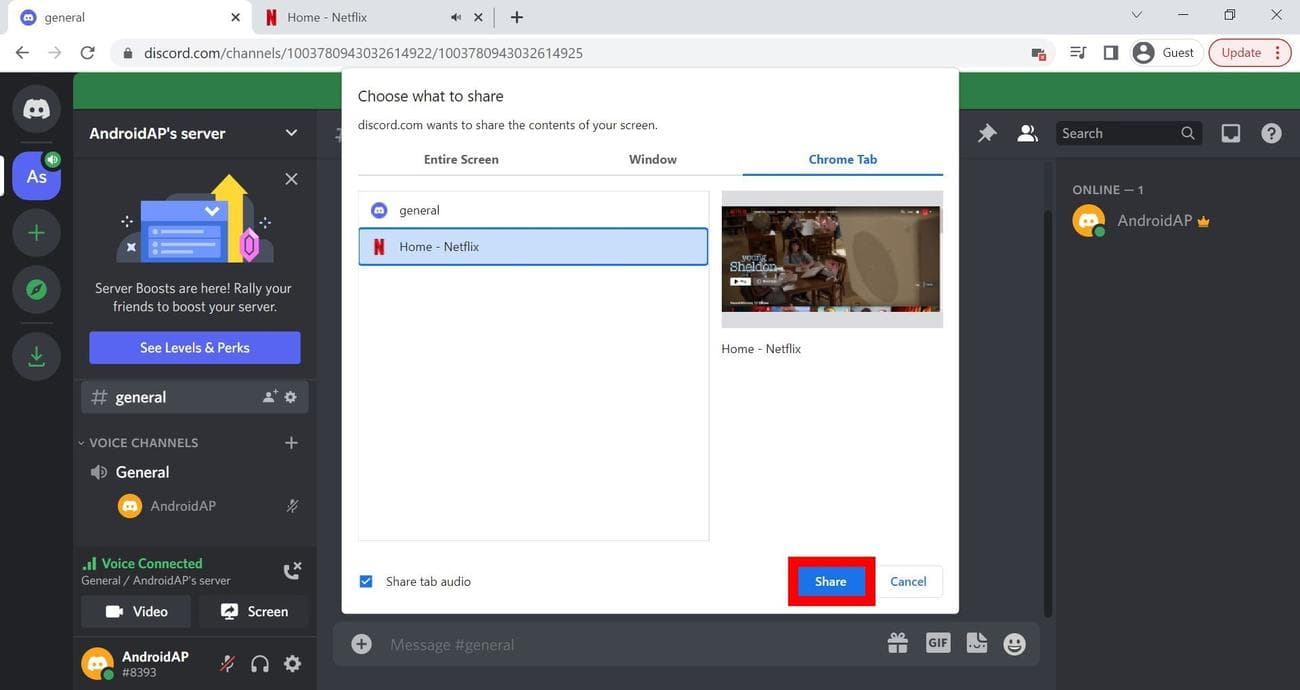1300x690 pixels.
Task: Click the Download Apps icon in sidebar
Action: pos(36,357)
